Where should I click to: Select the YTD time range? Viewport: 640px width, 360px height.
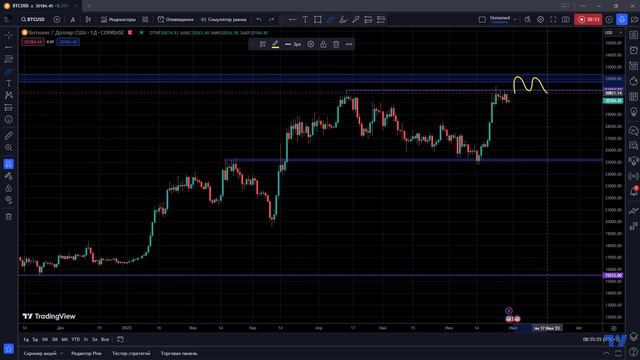(76, 340)
